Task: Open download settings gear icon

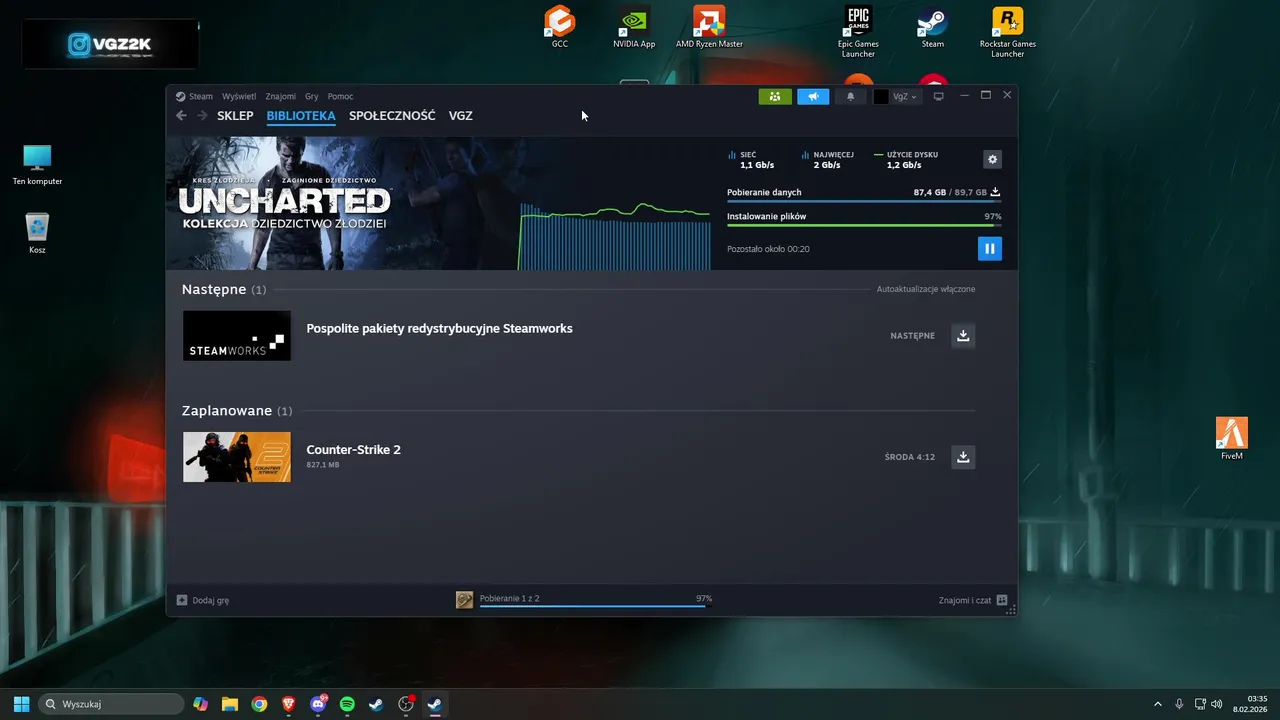Action: coord(992,159)
